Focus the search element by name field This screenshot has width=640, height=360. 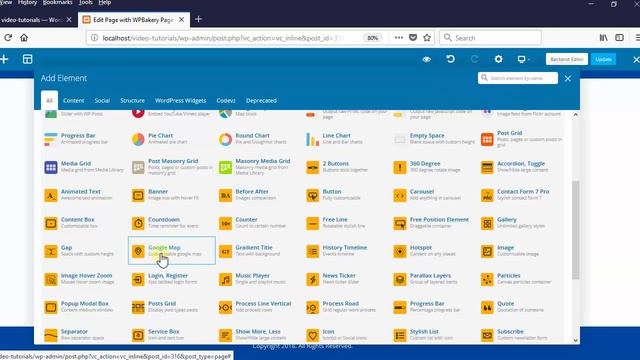point(518,78)
